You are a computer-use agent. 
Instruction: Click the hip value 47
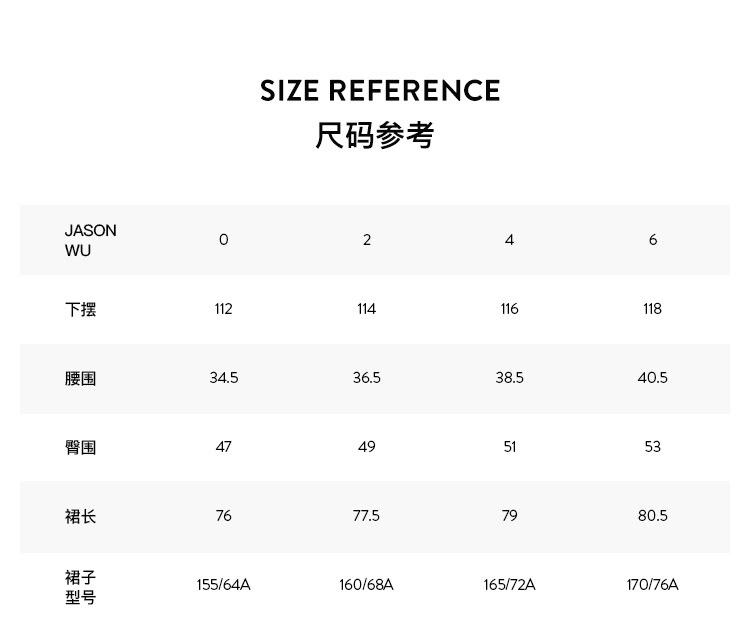coord(223,447)
